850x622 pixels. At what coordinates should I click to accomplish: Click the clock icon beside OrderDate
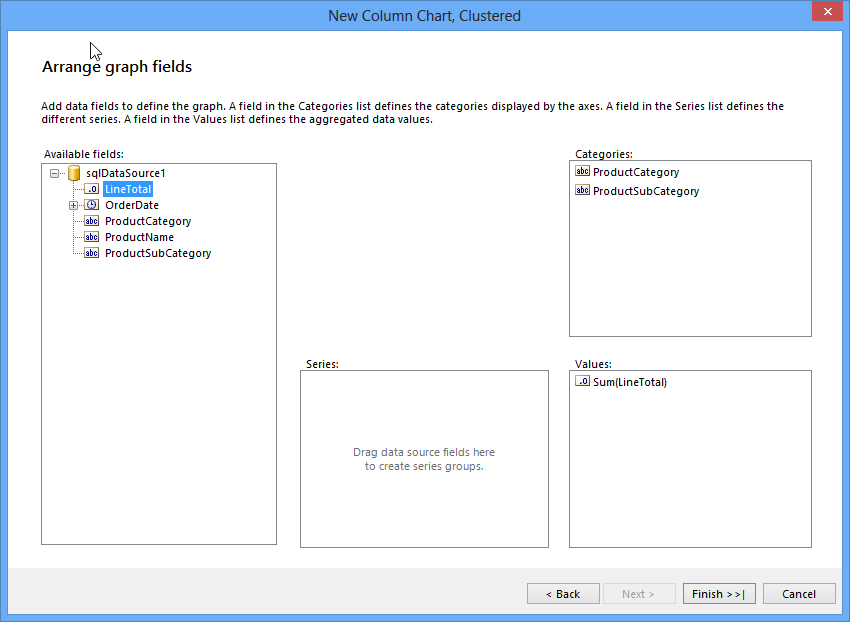click(91, 205)
